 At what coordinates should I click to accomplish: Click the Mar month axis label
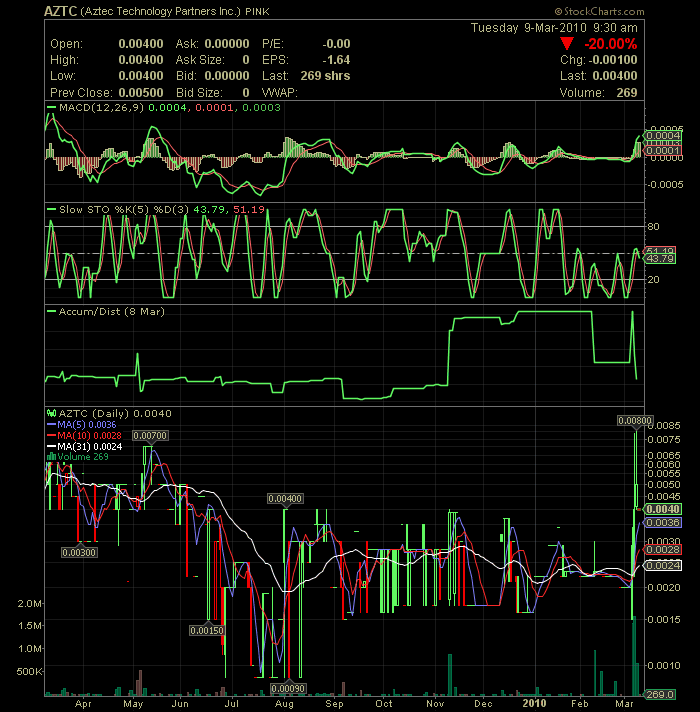tap(624, 704)
